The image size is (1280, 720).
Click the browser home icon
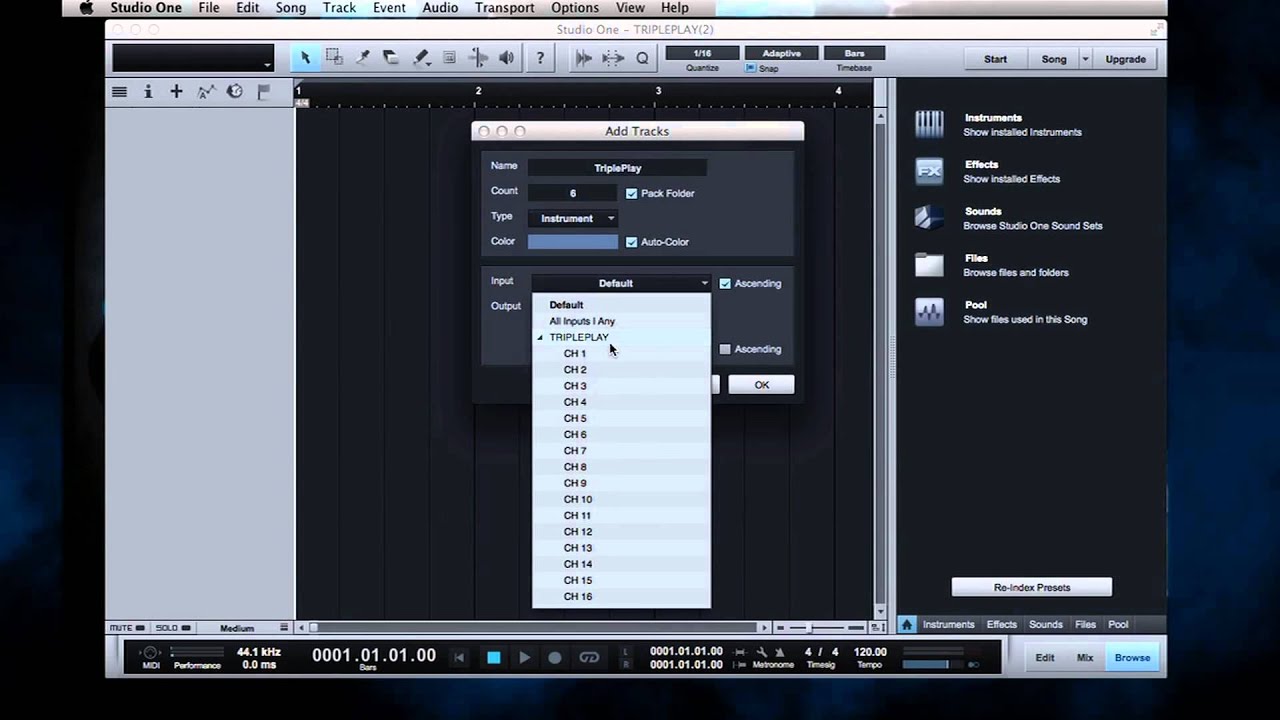pyautogui.click(x=907, y=624)
